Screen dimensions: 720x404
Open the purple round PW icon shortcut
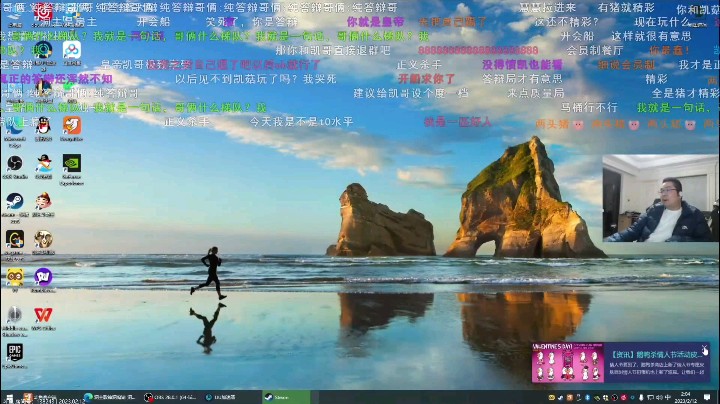click(x=43, y=280)
